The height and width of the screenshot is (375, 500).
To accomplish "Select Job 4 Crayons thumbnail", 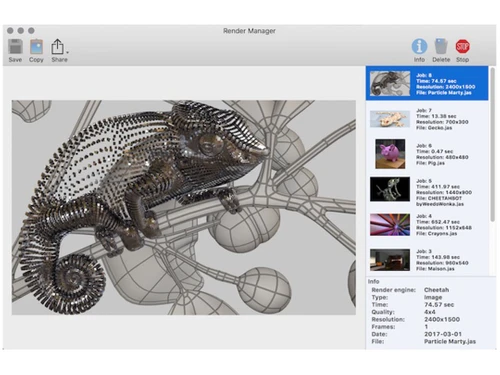I will pos(390,225).
